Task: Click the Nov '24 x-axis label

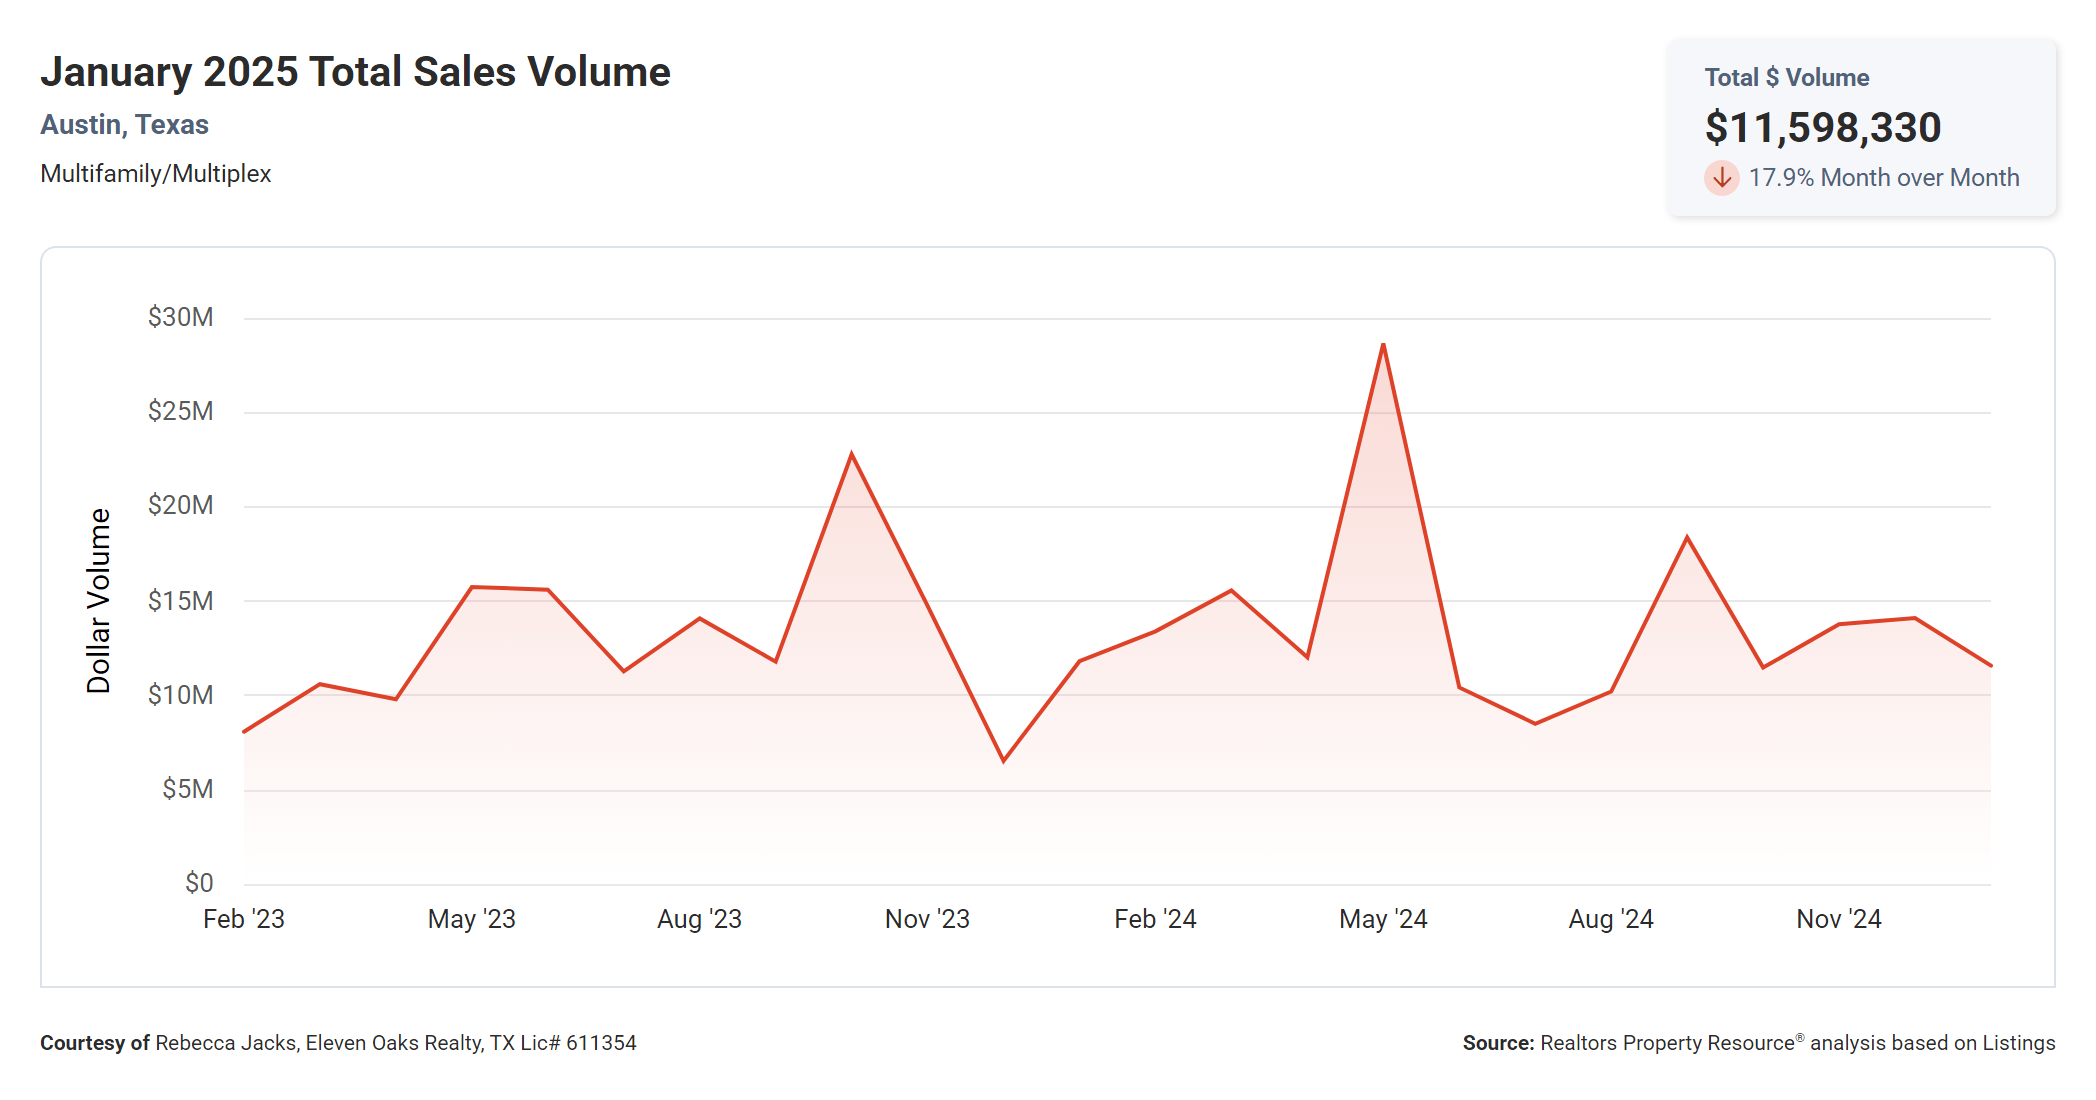Action: (1838, 919)
